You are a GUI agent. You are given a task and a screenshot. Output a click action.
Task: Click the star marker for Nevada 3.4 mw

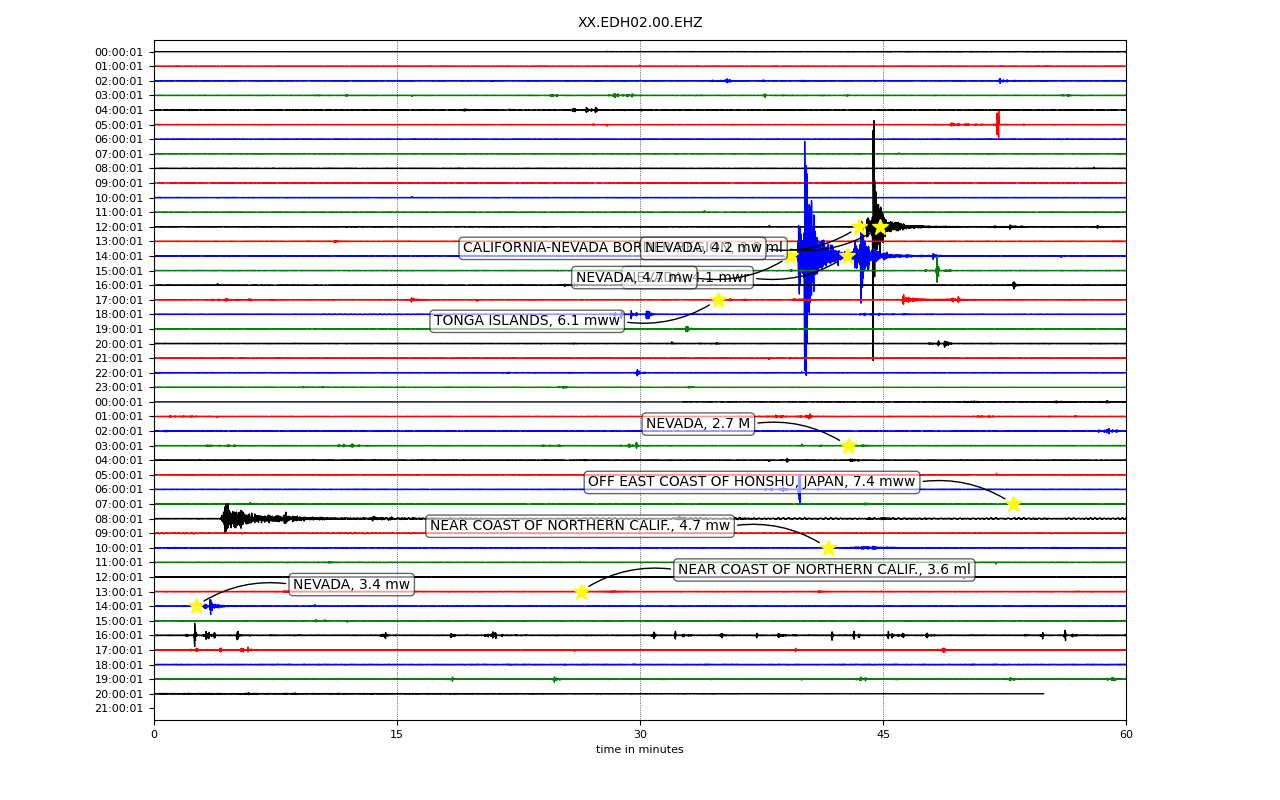[196, 606]
